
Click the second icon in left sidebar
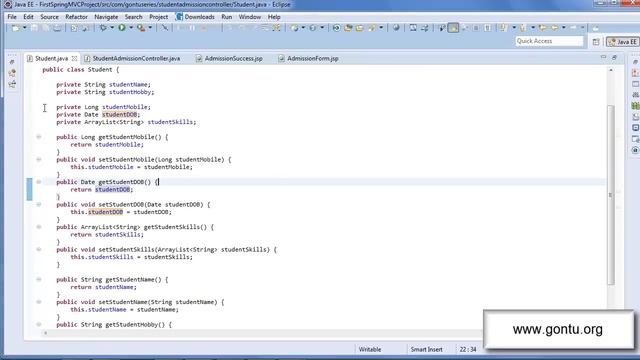click(x=12, y=73)
